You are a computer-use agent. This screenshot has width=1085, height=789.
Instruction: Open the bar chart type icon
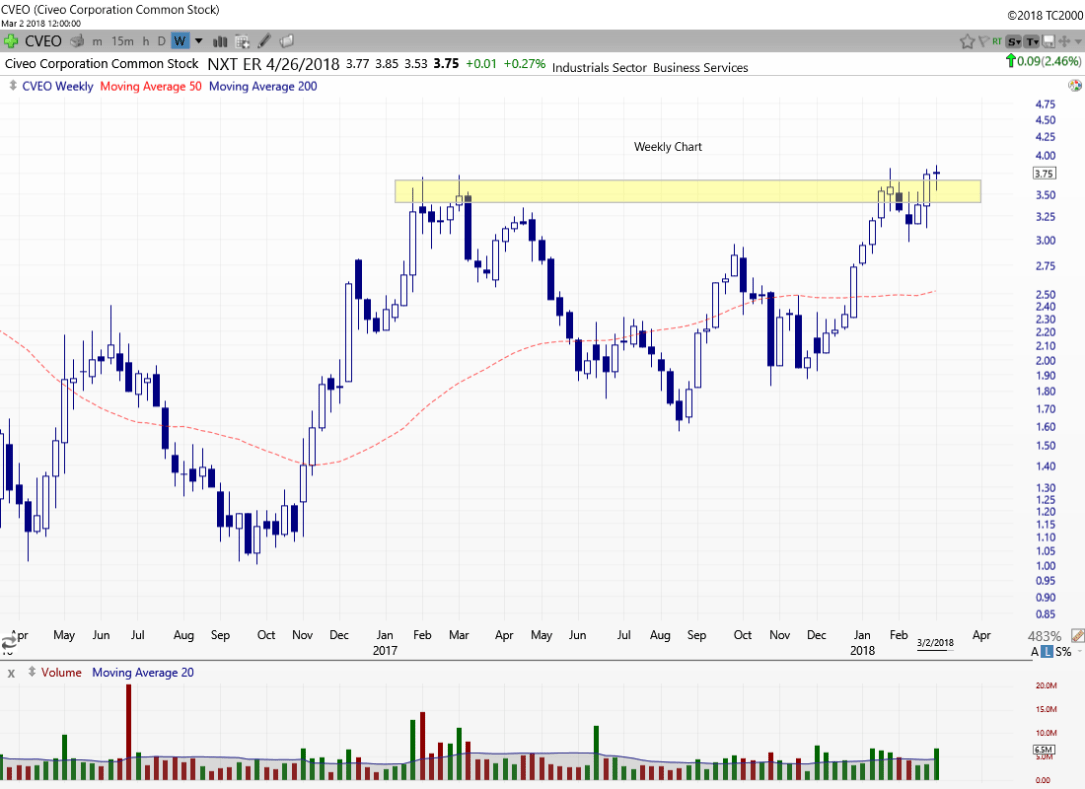[x=219, y=41]
